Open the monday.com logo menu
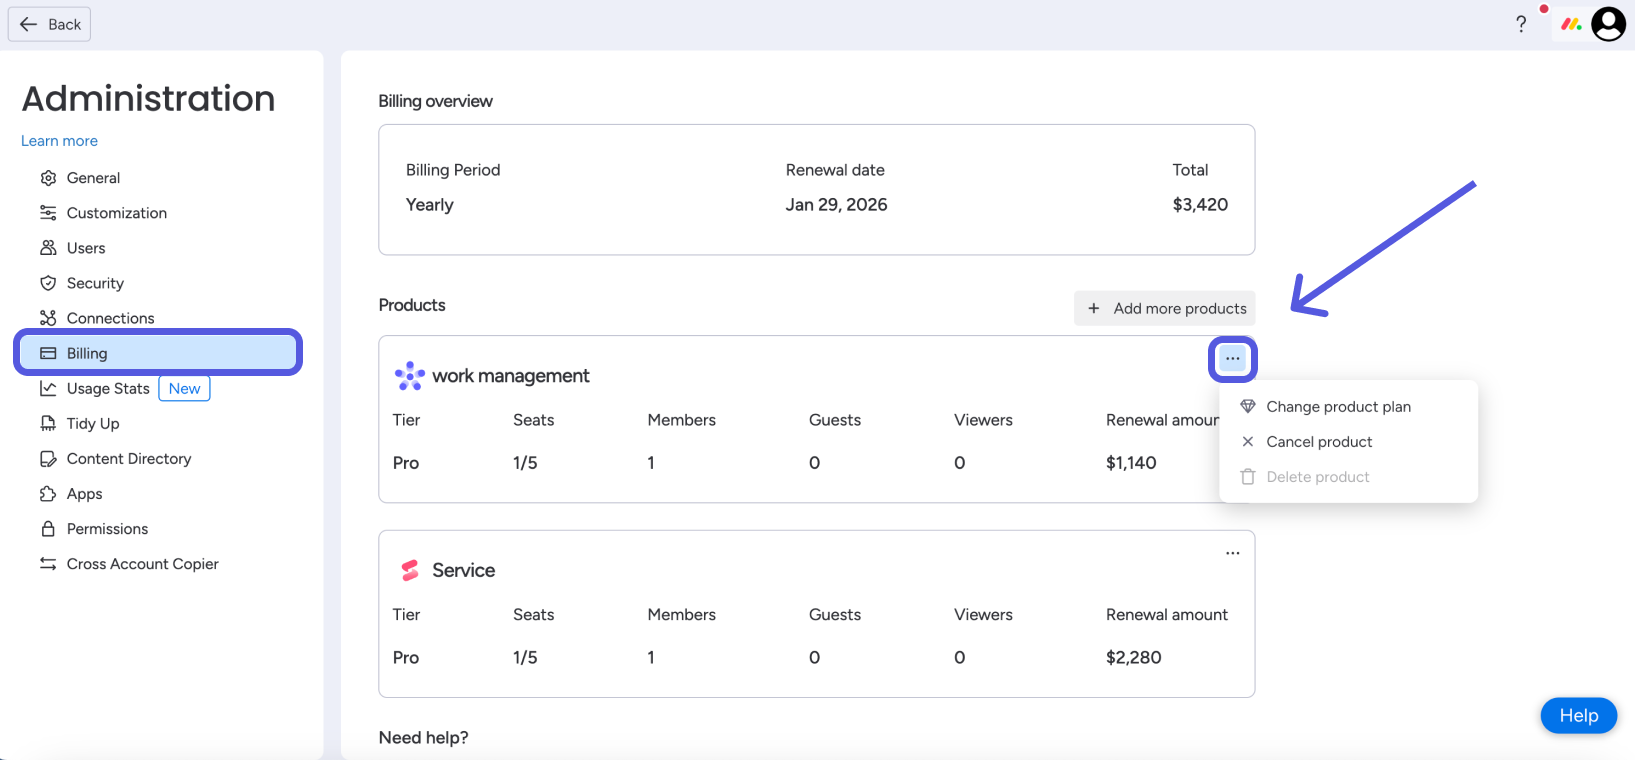1635x760 pixels. [1571, 24]
